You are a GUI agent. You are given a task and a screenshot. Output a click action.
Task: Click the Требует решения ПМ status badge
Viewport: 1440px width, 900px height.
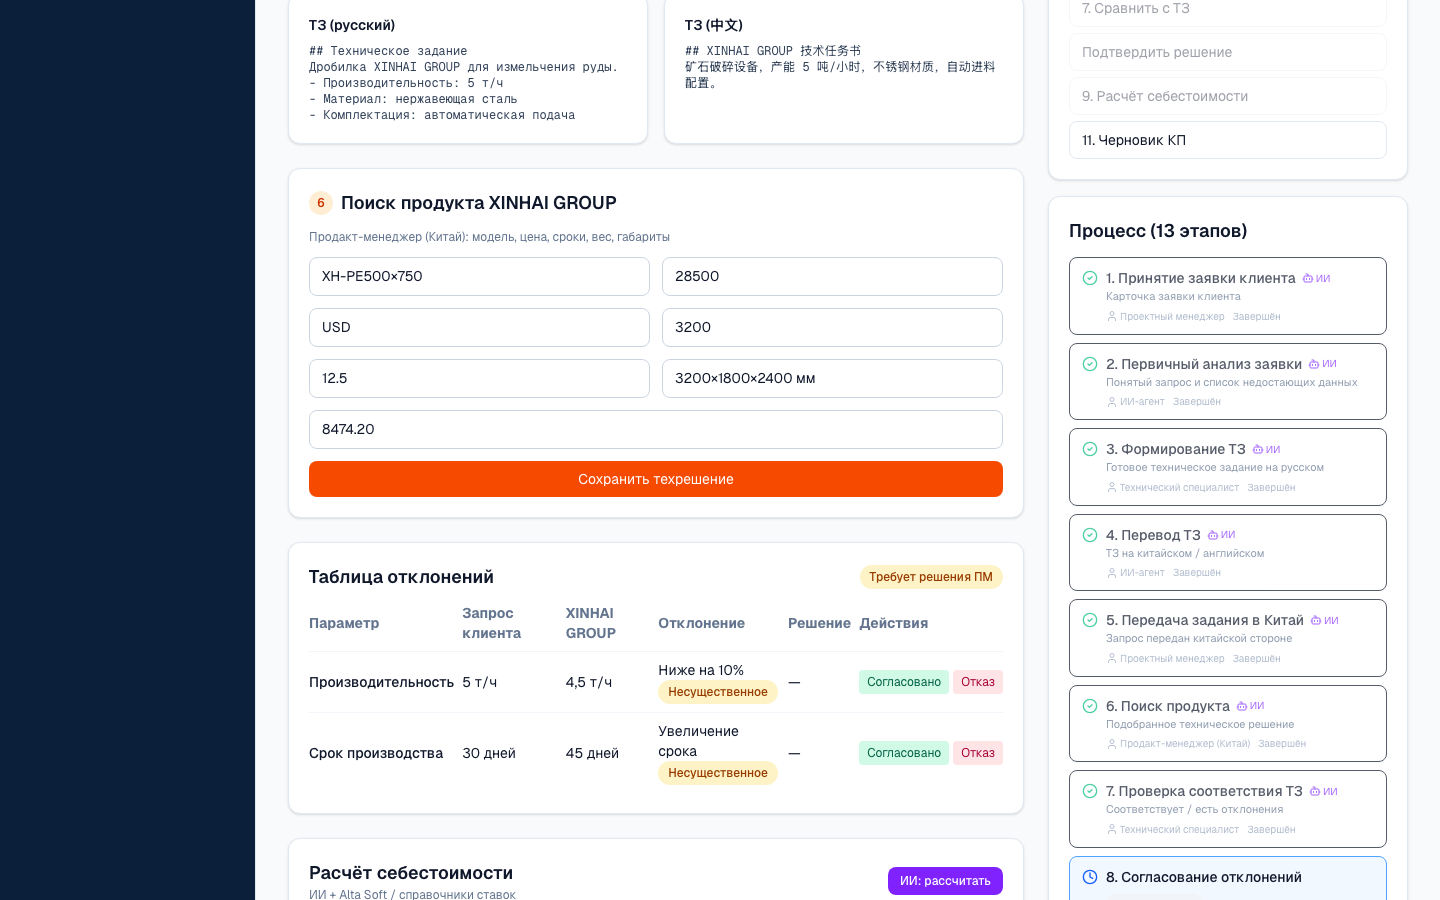[931, 577]
